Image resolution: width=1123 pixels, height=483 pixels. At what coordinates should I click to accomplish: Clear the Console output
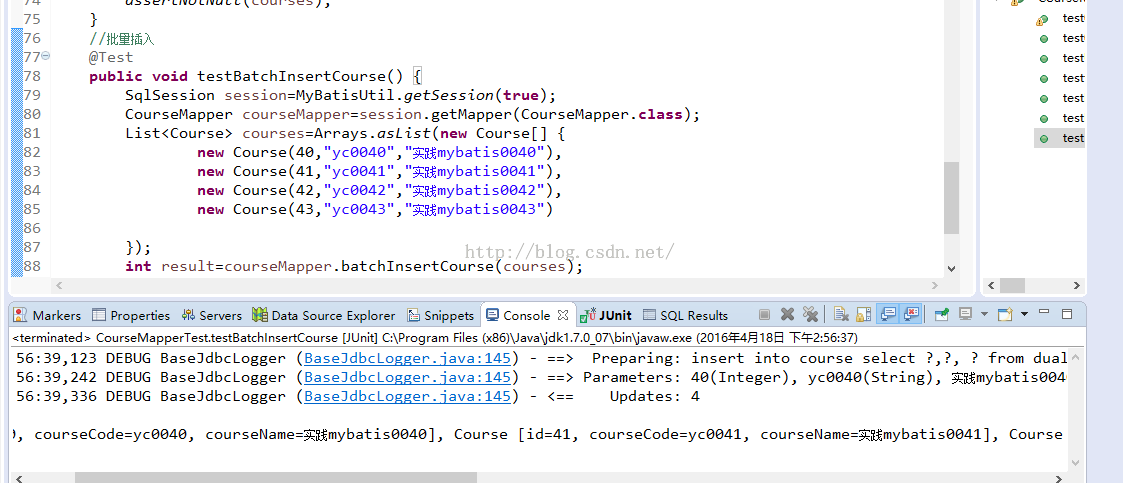pyautogui.click(x=842, y=315)
